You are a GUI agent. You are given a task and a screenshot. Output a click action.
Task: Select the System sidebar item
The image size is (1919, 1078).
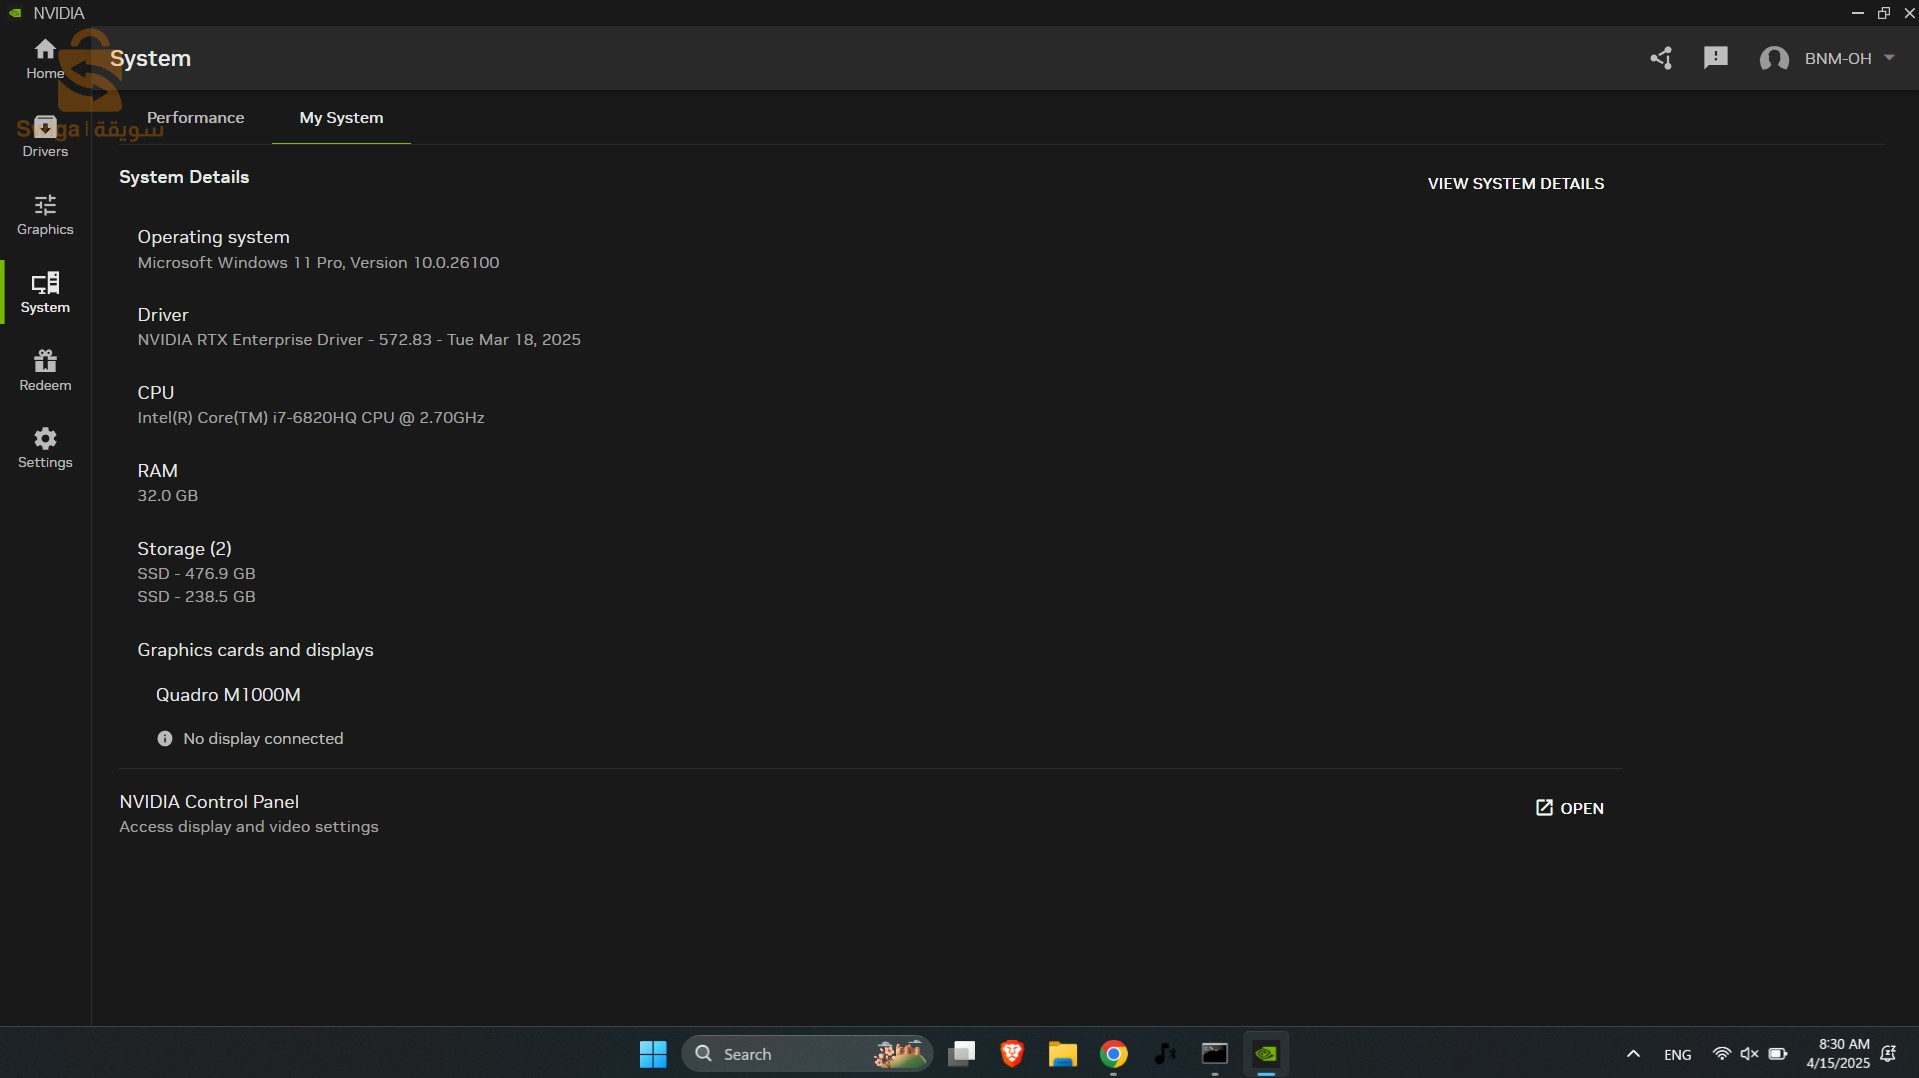coord(45,293)
